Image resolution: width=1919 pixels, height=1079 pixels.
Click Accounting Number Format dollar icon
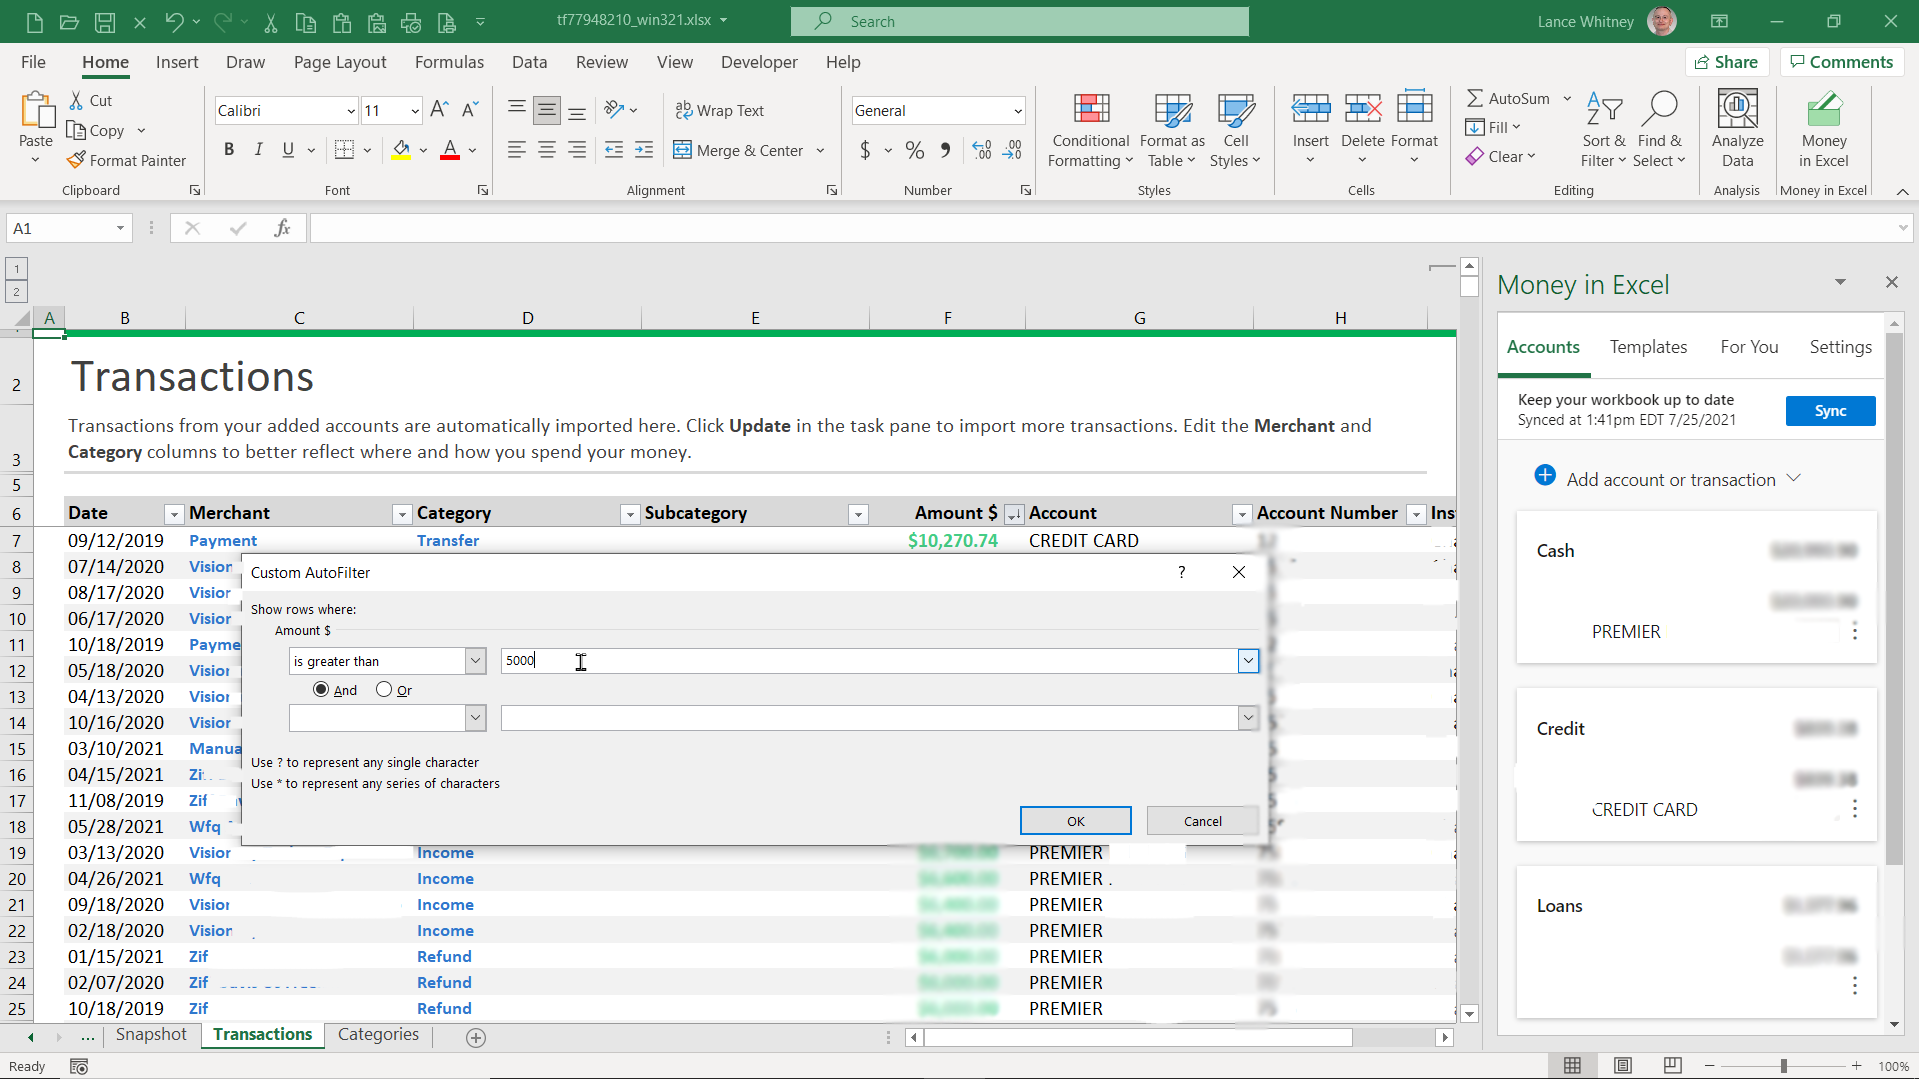pos(865,150)
